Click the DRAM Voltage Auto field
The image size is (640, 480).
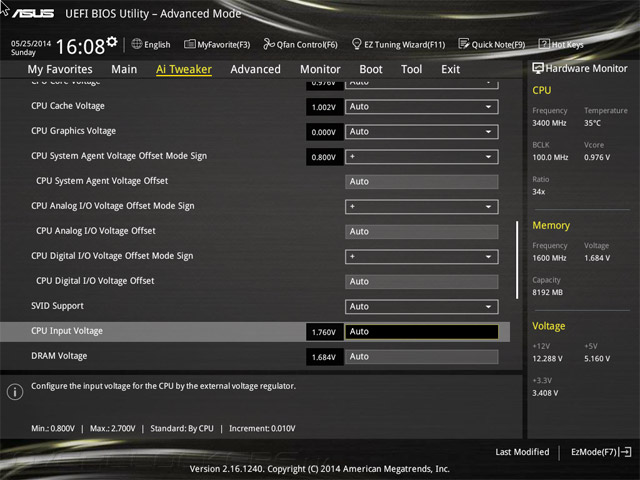click(422, 357)
